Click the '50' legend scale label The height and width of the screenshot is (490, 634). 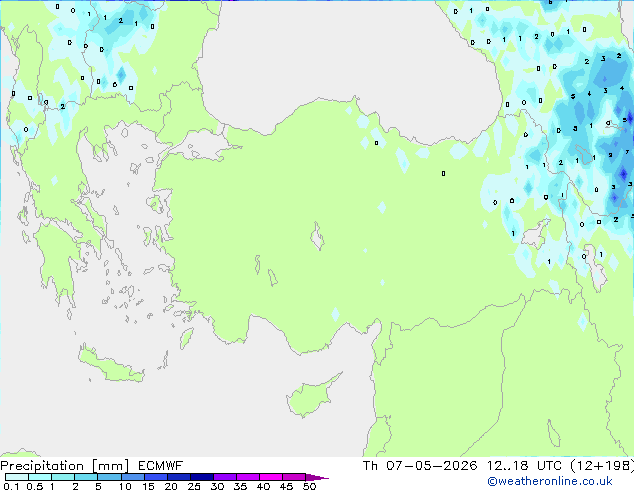[x=309, y=486]
